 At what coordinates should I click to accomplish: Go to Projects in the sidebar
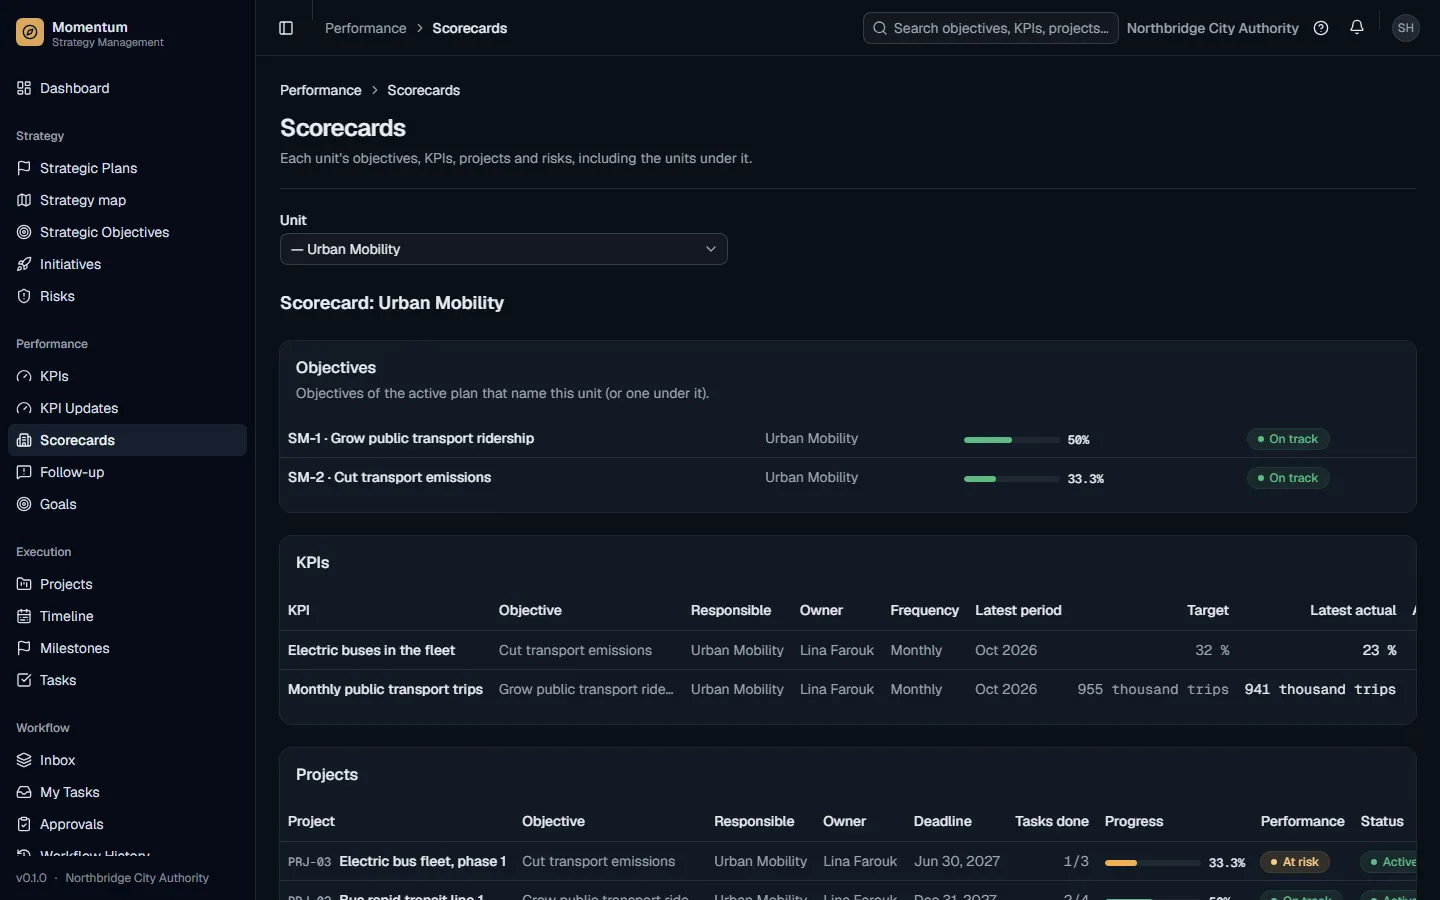127,584
